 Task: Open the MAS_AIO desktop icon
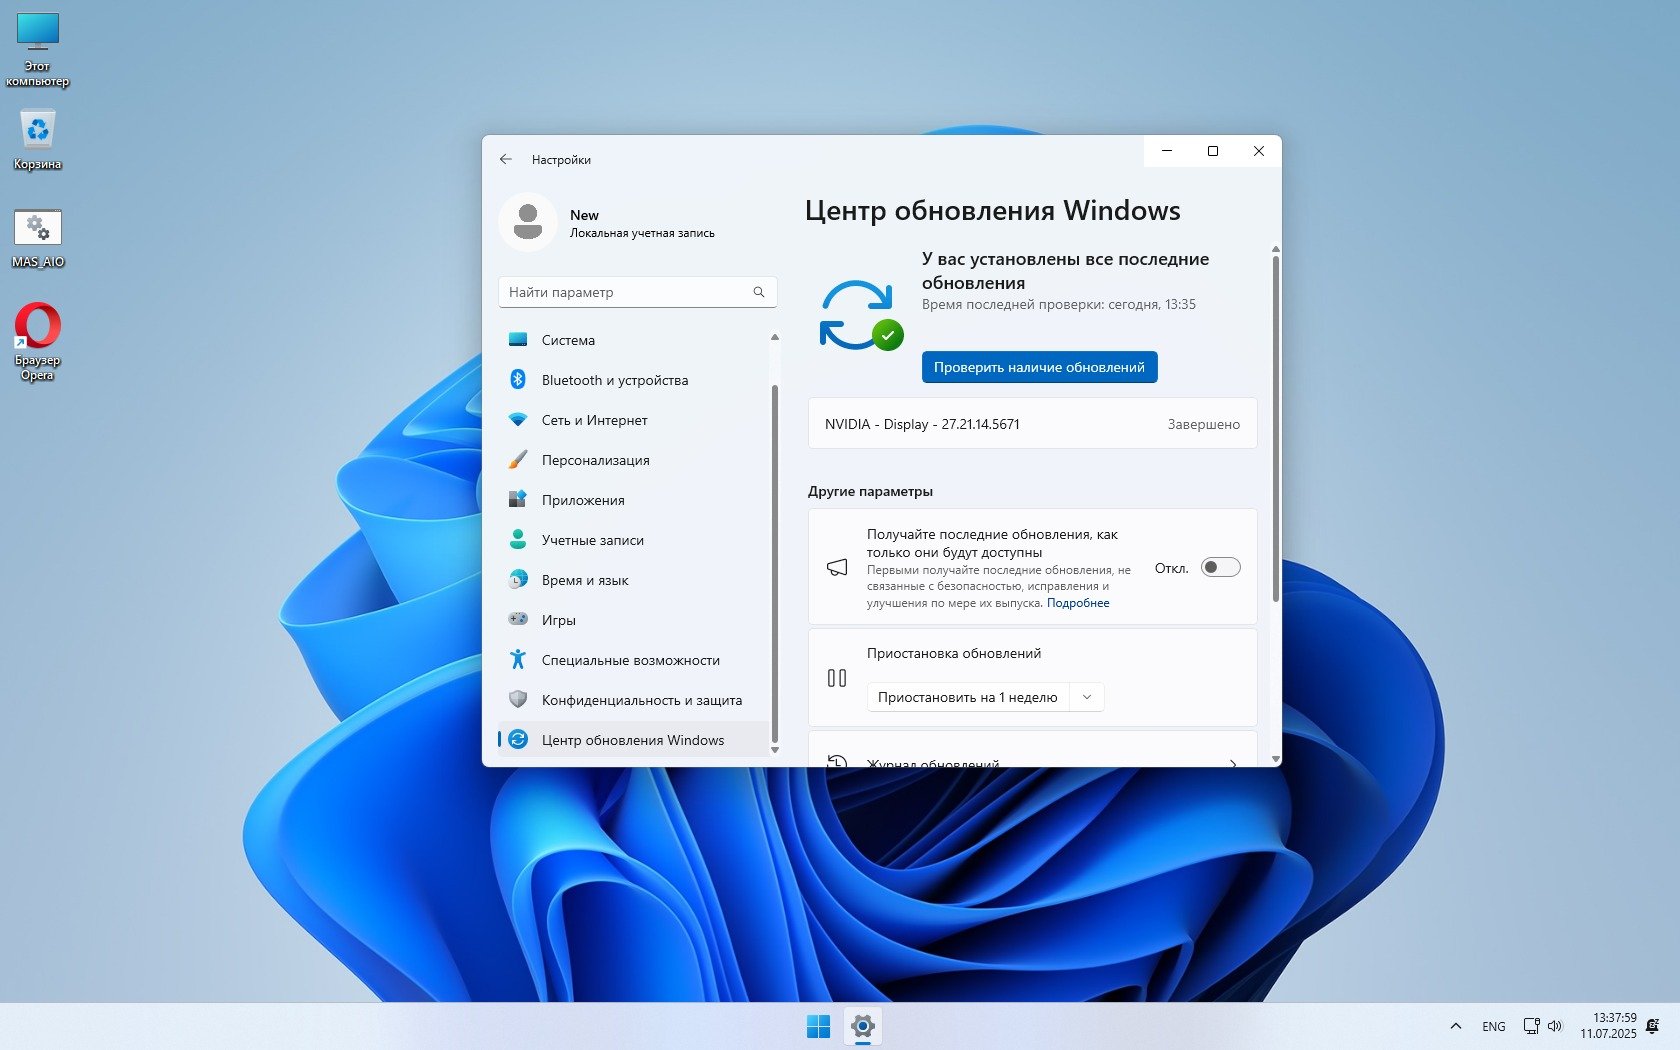click(x=38, y=229)
